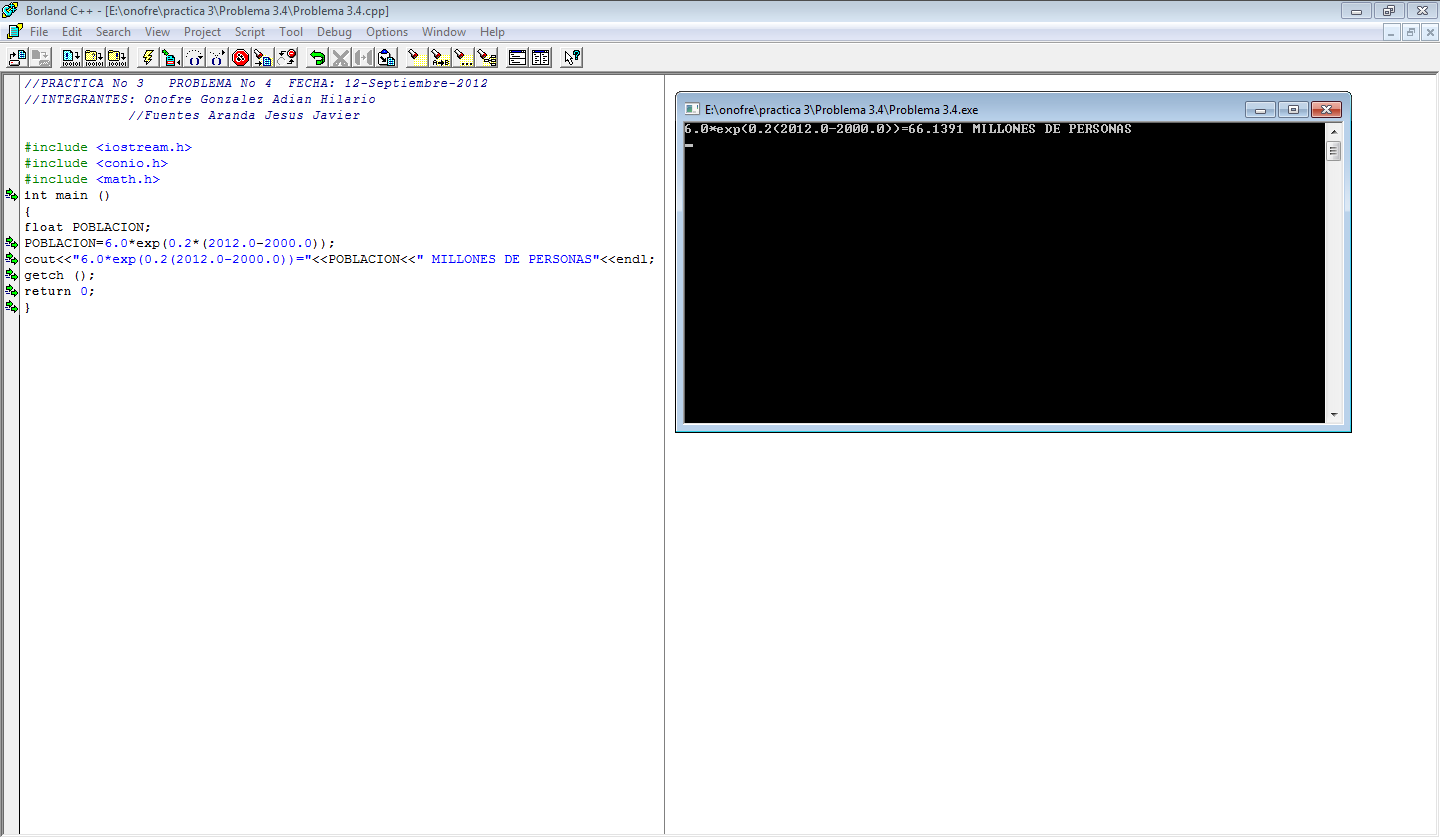Run the program using the lightning bolt icon
The height and width of the screenshot is (837, 1440).
[148, 57]
